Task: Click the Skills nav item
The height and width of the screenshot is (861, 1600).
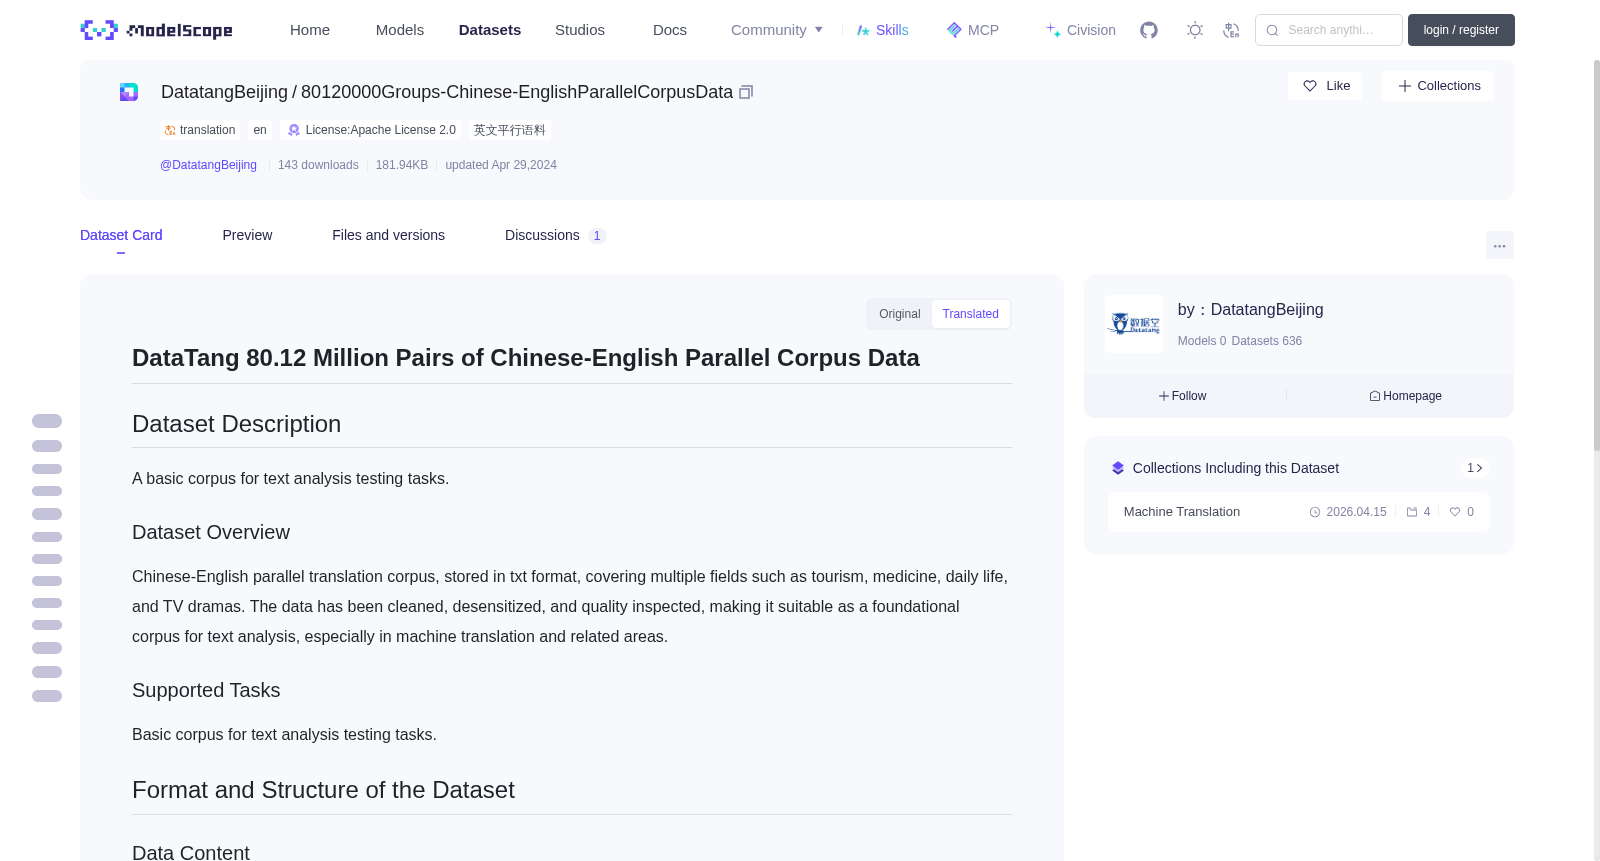Action: 882,30
